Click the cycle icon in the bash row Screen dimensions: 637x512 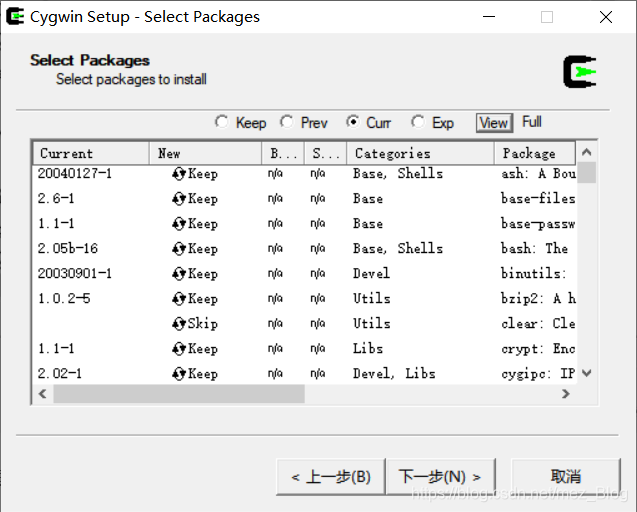[179, 249]
